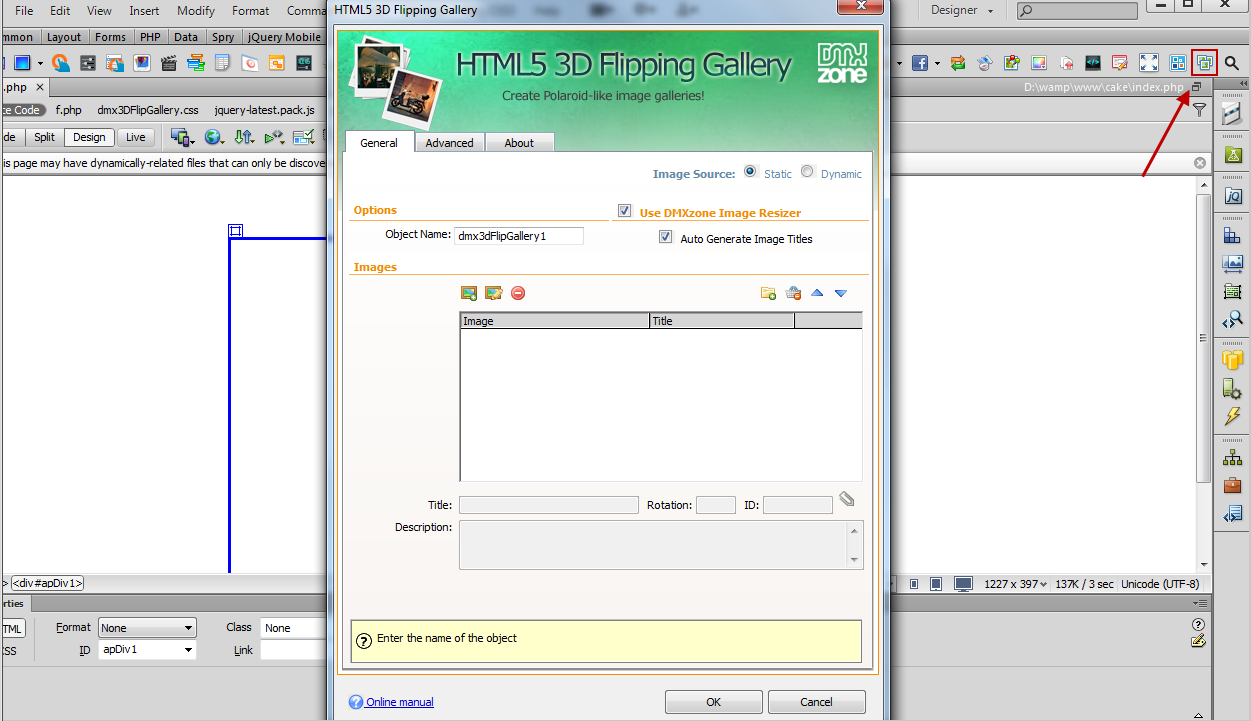Click the paperclip icon beside ID field
This screenshot has height=721, width=1251.
tap(847, 498)
